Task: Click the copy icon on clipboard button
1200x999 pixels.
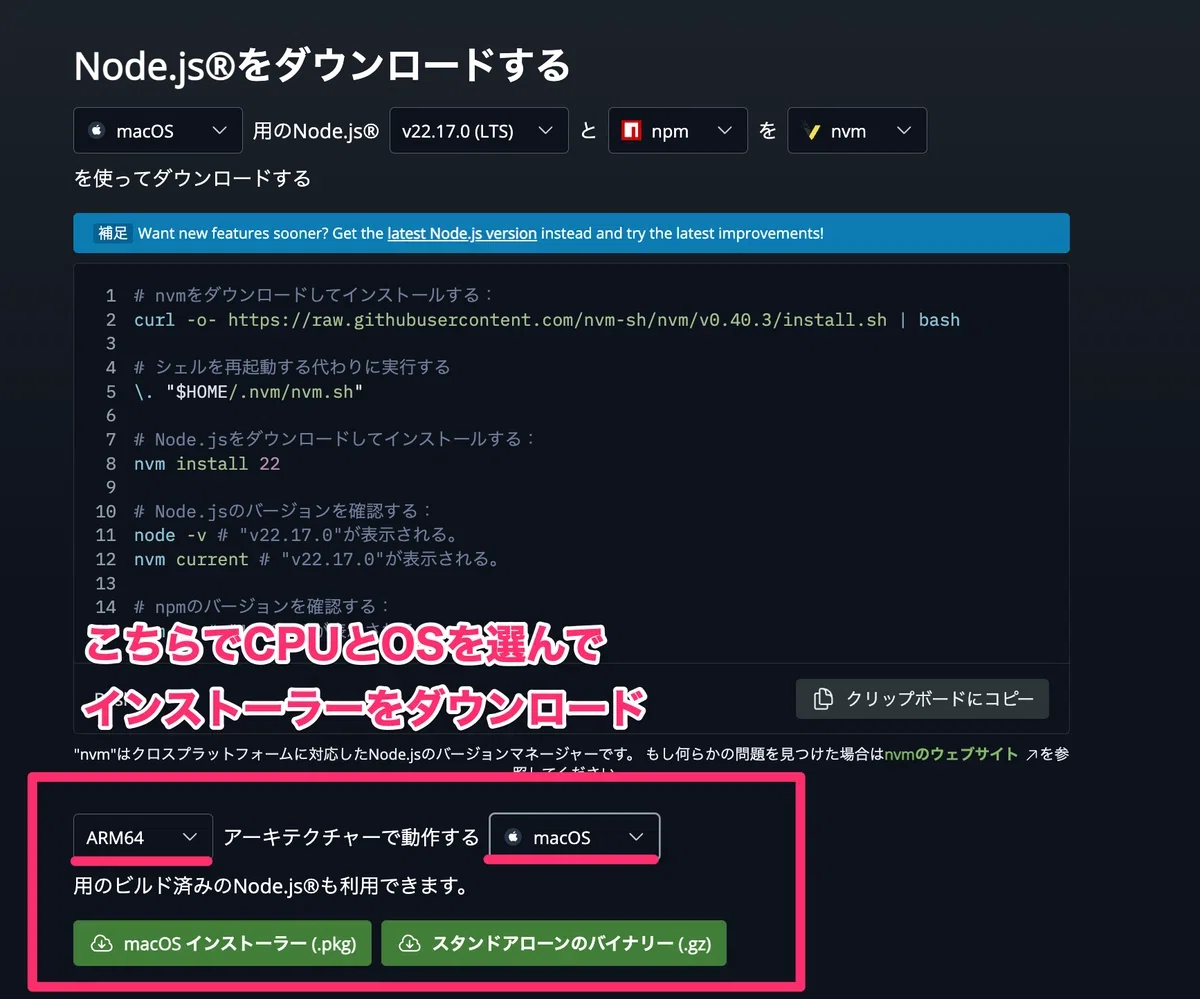Action: (823, 698)
